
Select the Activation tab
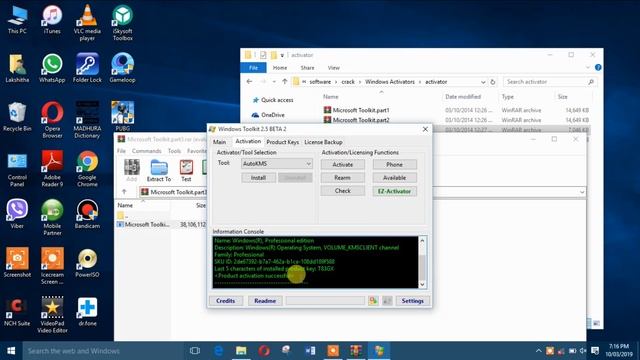(248, 141)
